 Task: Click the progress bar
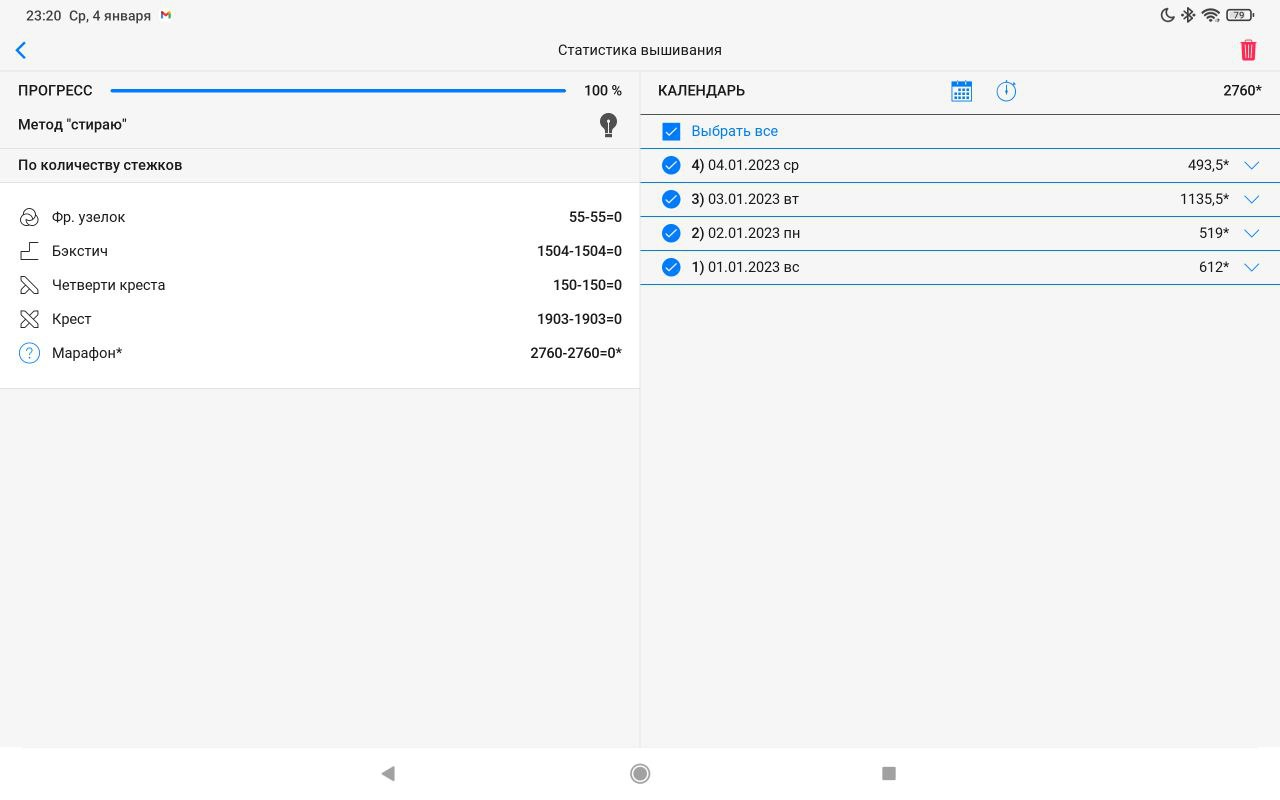pyautogui.click(x=338, y=91)
